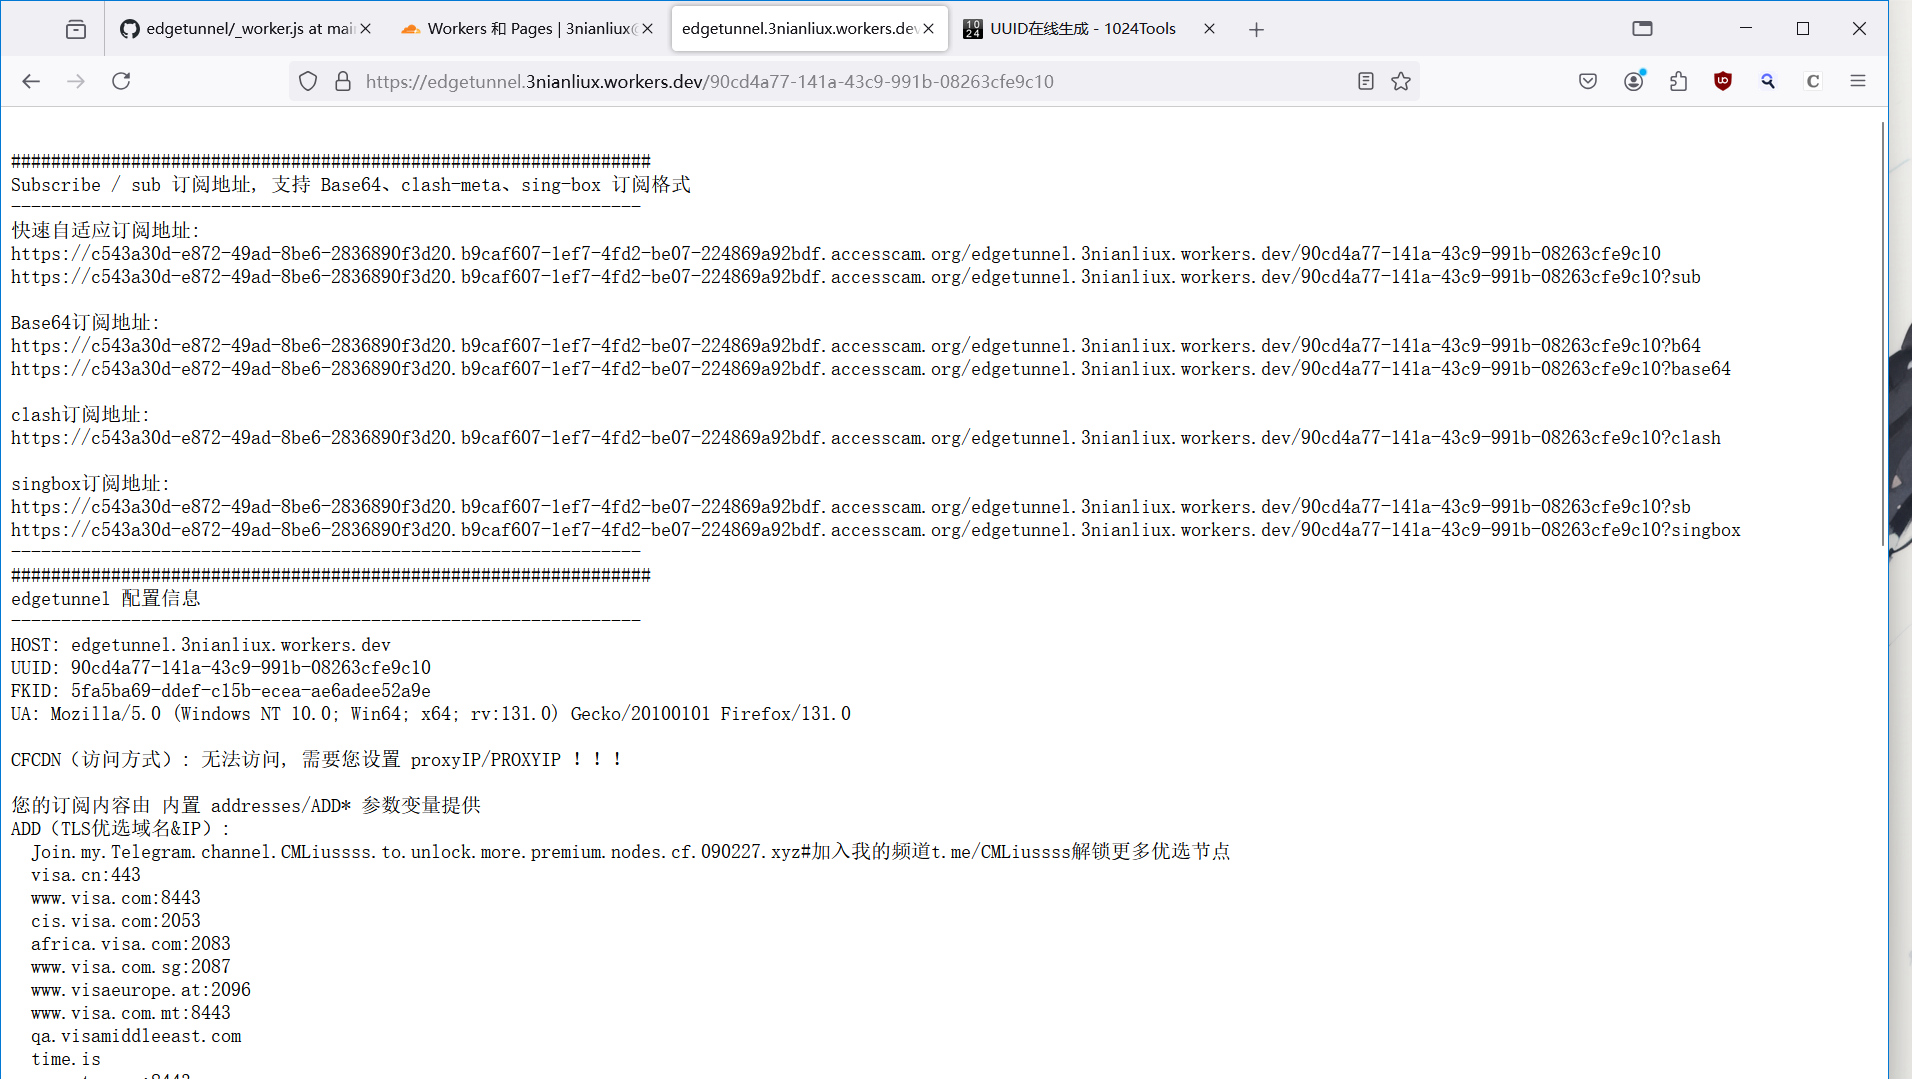Image resolution: width=1912 pixels, height=1079 pixels.
Task: Bookmark this page with the star
Action: (1401, 81)
